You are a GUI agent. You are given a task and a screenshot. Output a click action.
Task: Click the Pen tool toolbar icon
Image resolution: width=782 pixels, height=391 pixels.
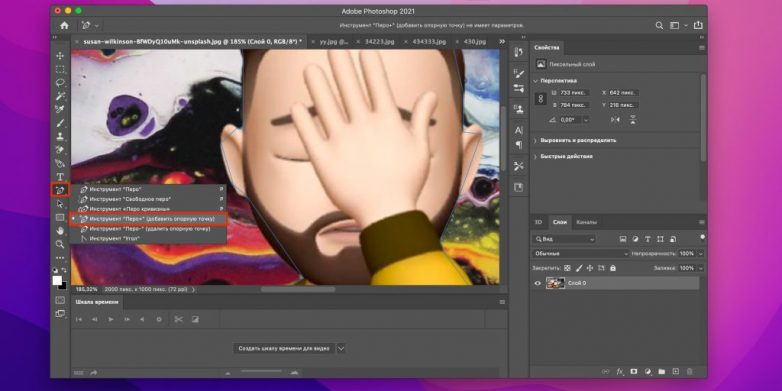pos(60,190)
